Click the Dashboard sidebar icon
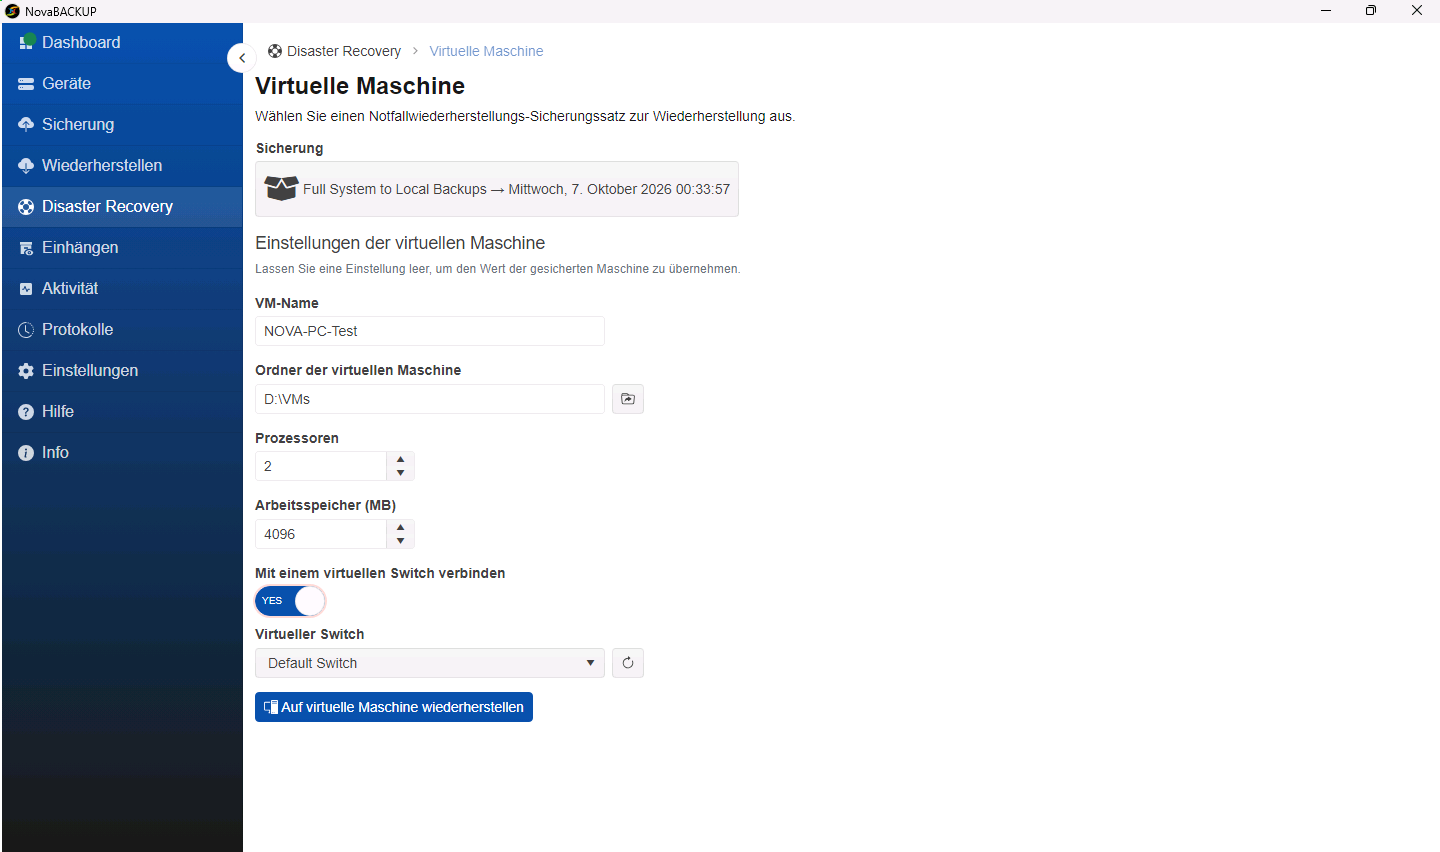Image resolution: width=1440 pixels, height=852 pixels. [x=27, y=42]
